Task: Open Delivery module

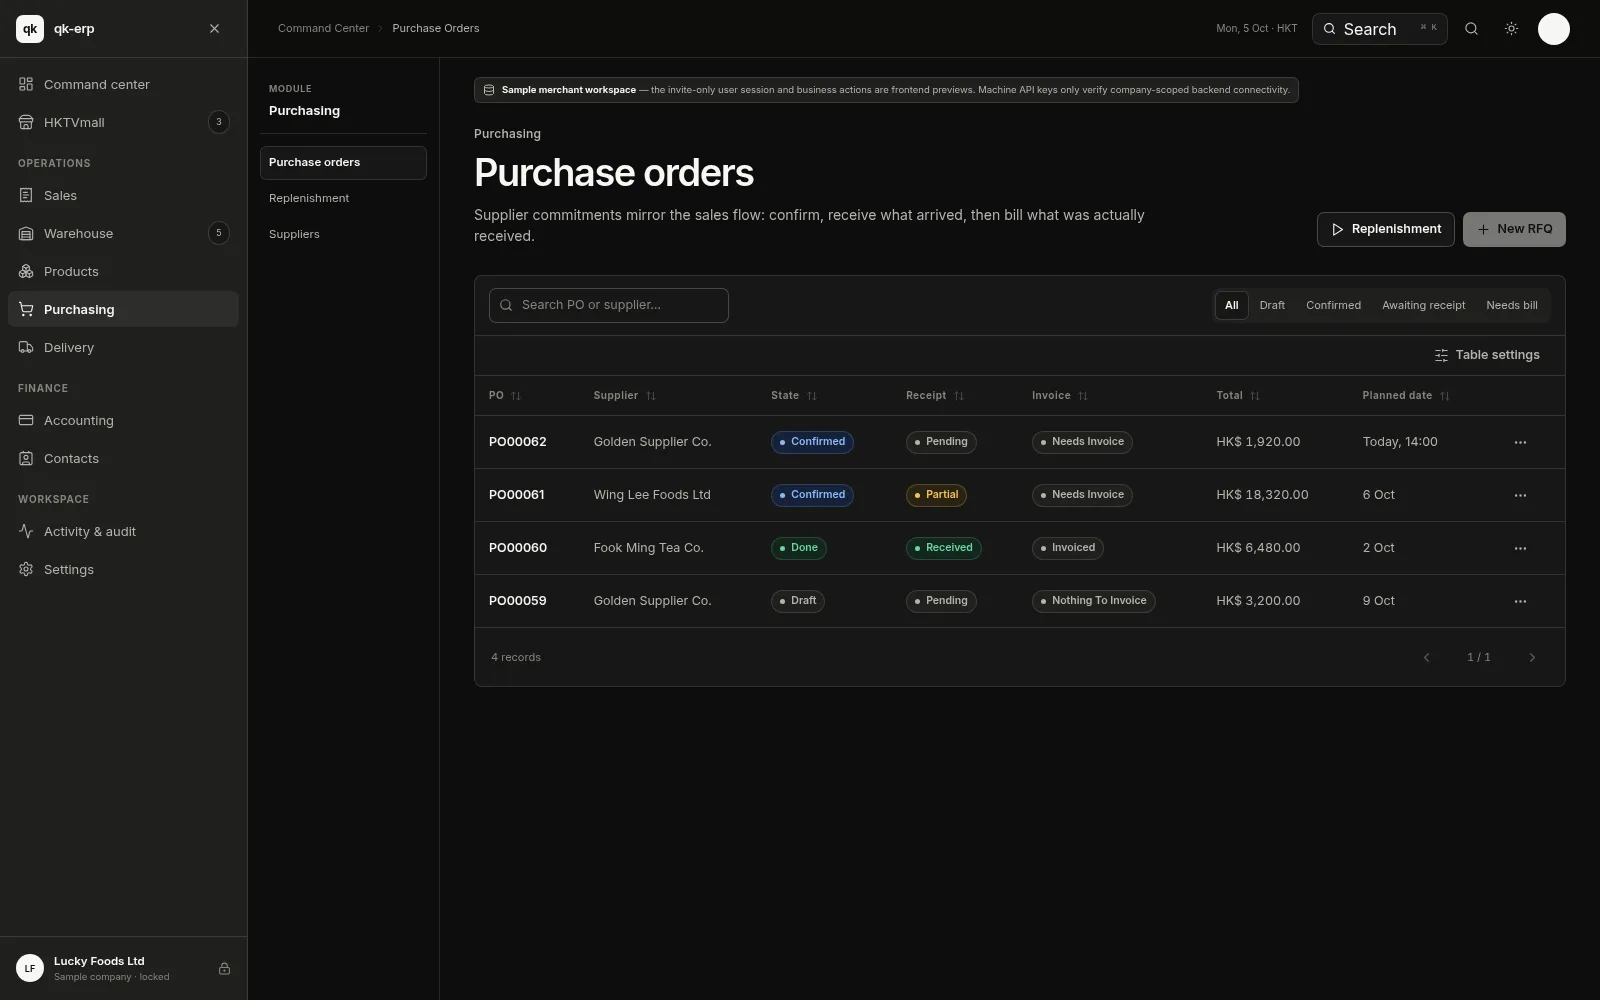Action: 123,347
